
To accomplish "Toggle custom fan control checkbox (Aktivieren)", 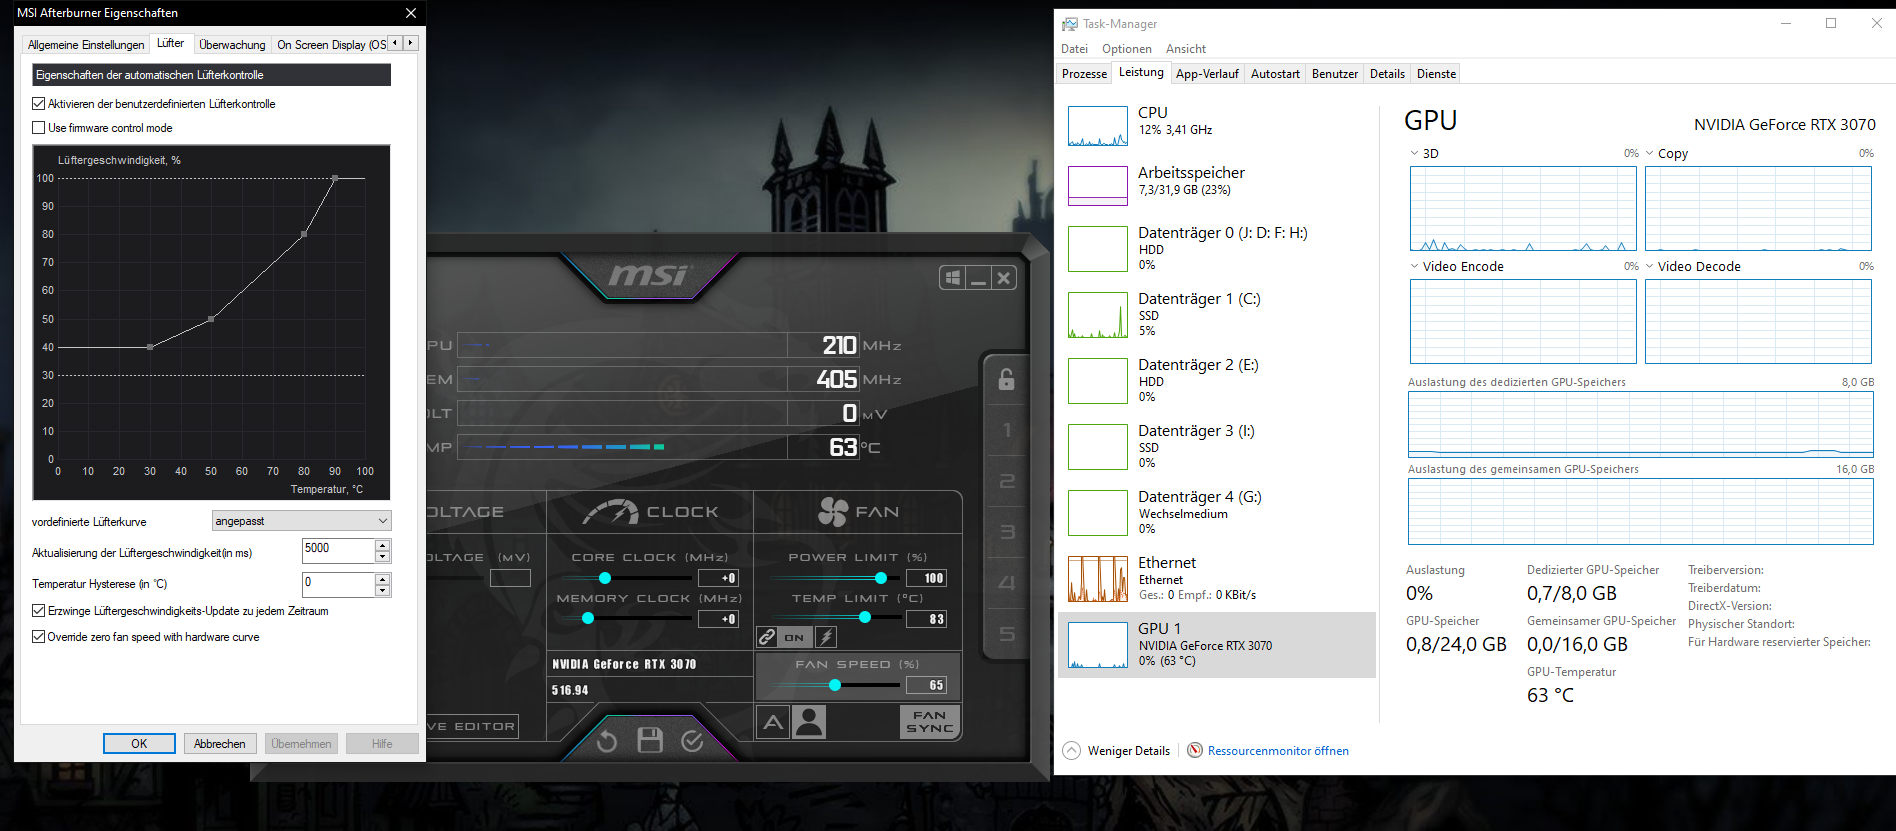I will [x=39, y=104].
